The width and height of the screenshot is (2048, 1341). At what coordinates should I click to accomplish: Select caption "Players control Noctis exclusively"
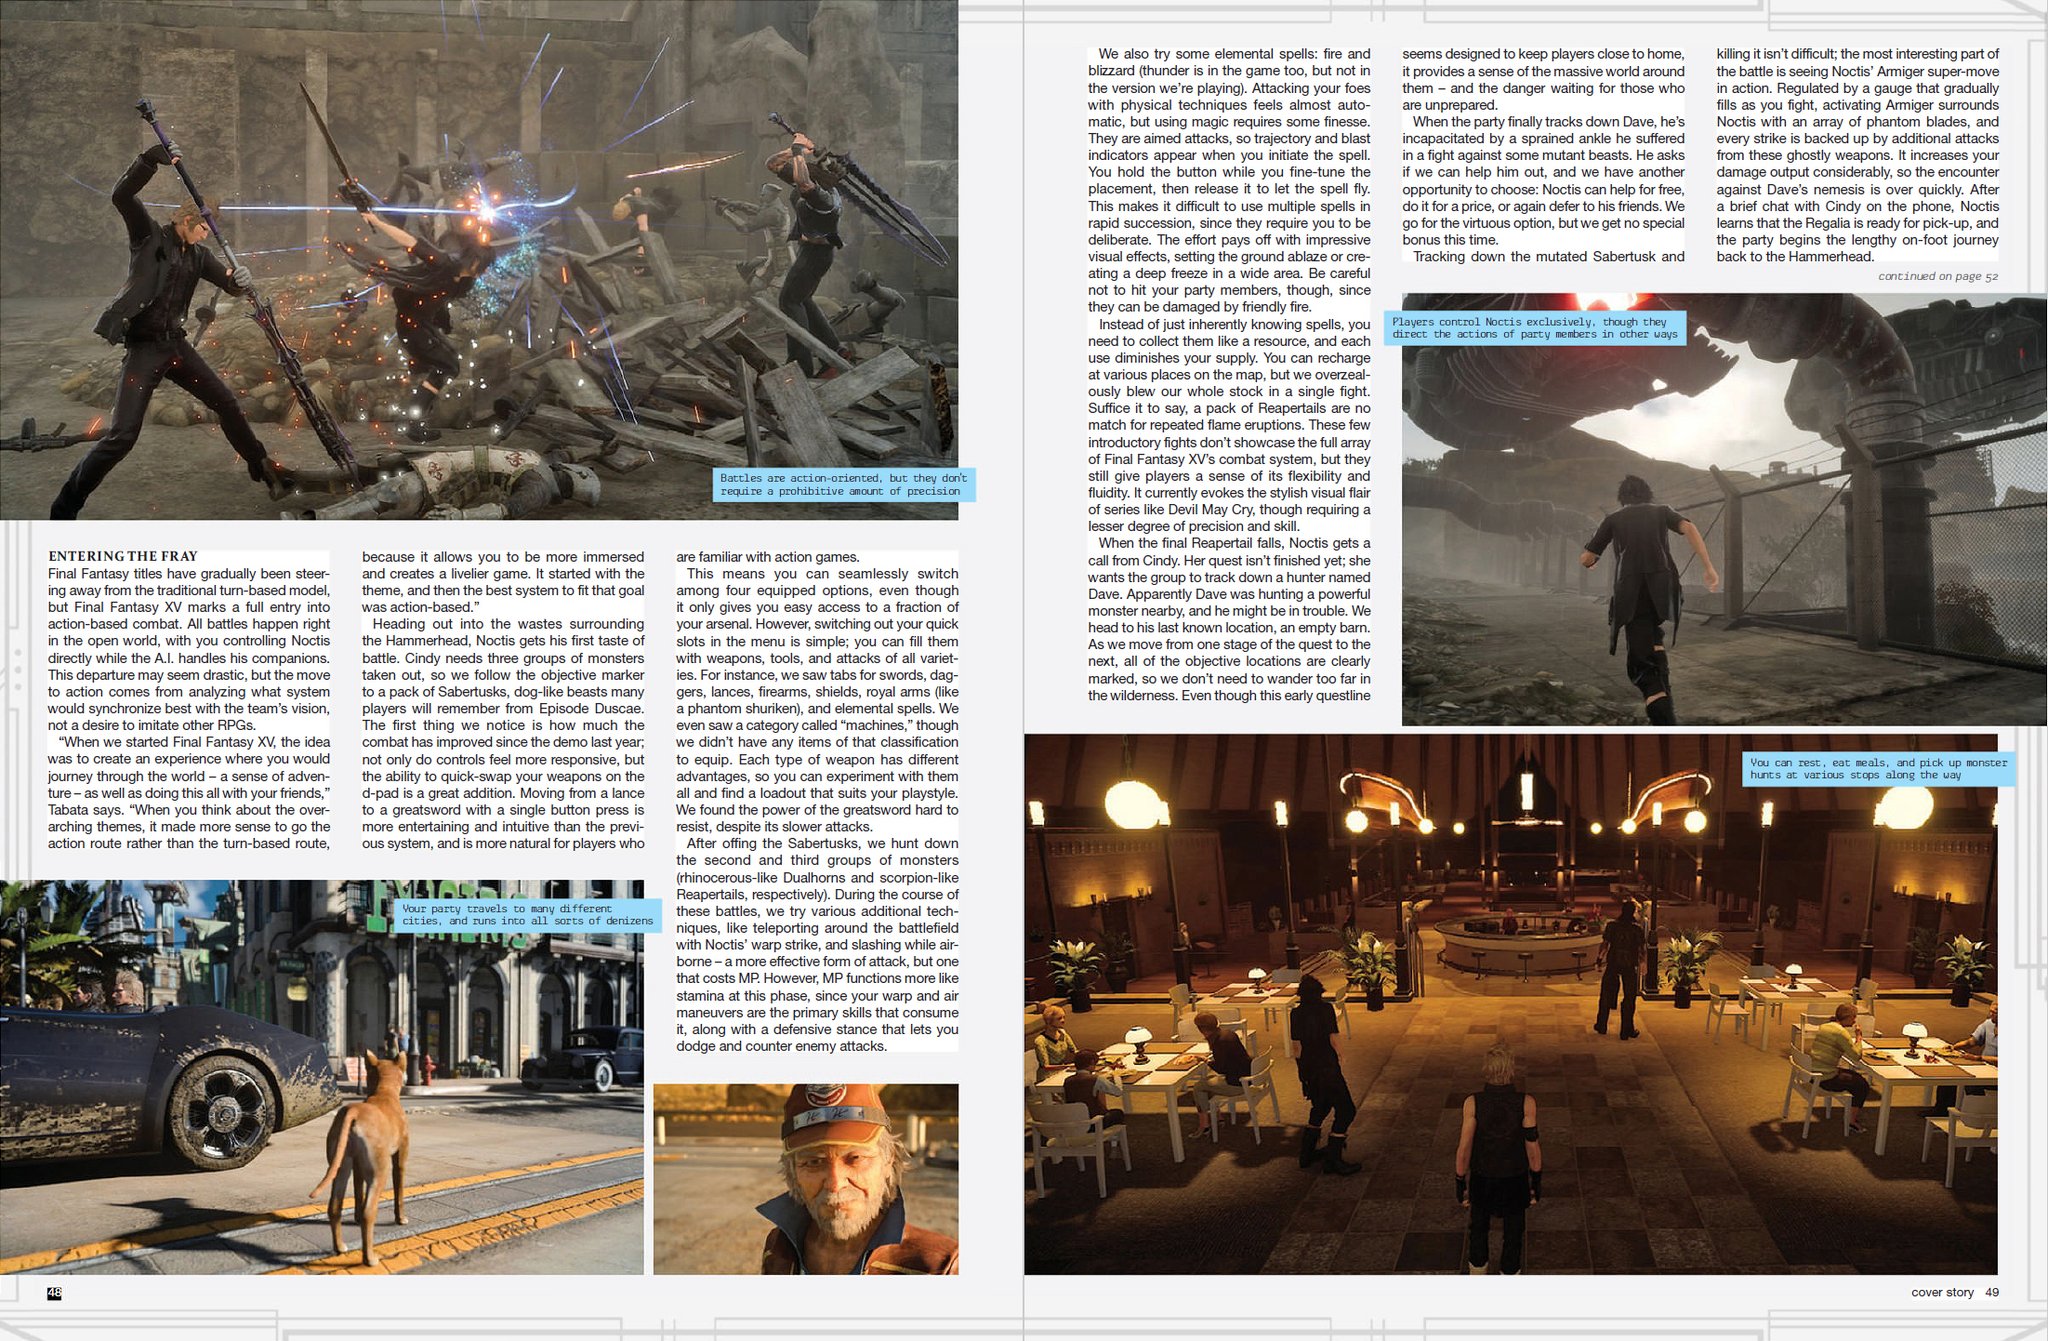1534,328
